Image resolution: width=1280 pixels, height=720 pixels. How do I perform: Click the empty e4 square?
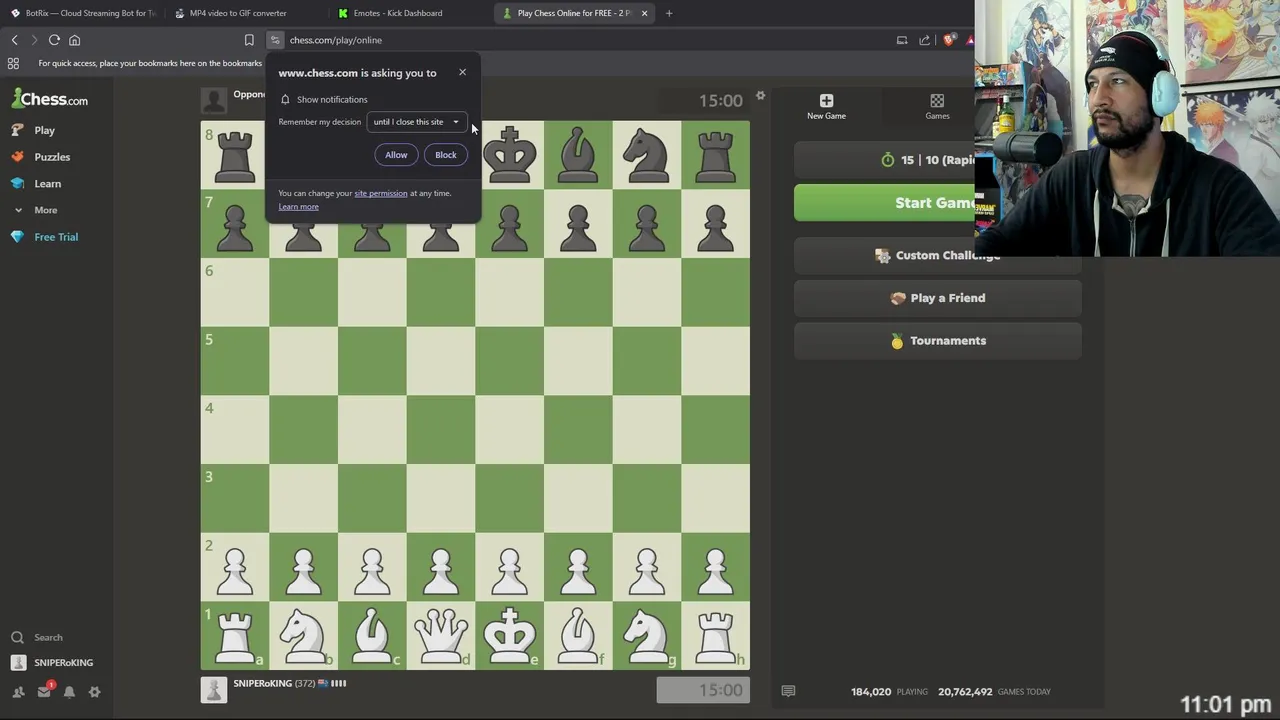(x=510, y=430)
